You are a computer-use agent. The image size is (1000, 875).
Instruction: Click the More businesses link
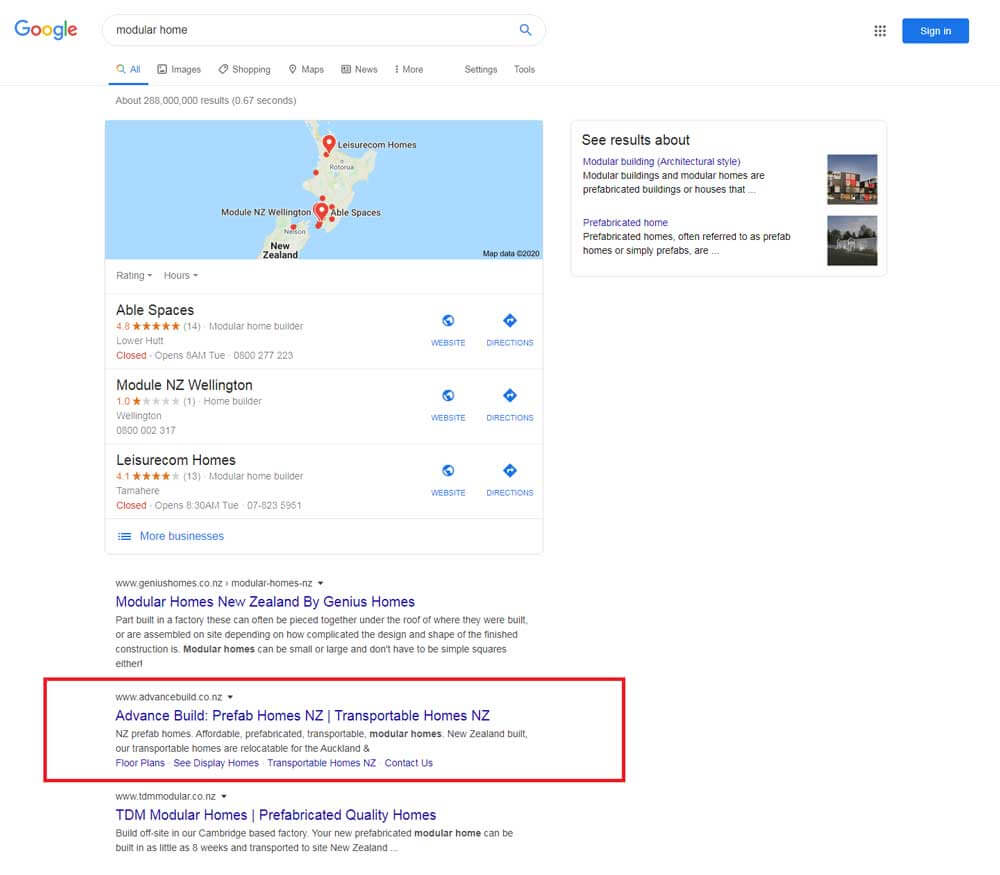click(x=181, y=536)
